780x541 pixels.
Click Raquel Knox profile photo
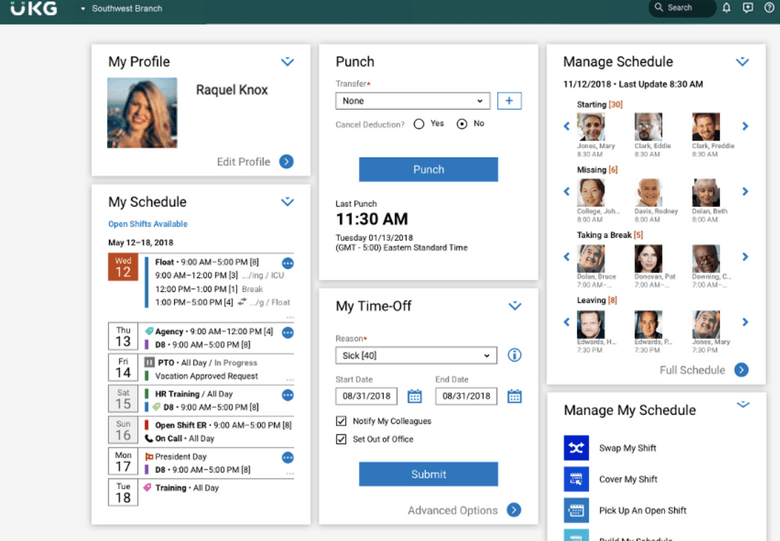point(142,113)
